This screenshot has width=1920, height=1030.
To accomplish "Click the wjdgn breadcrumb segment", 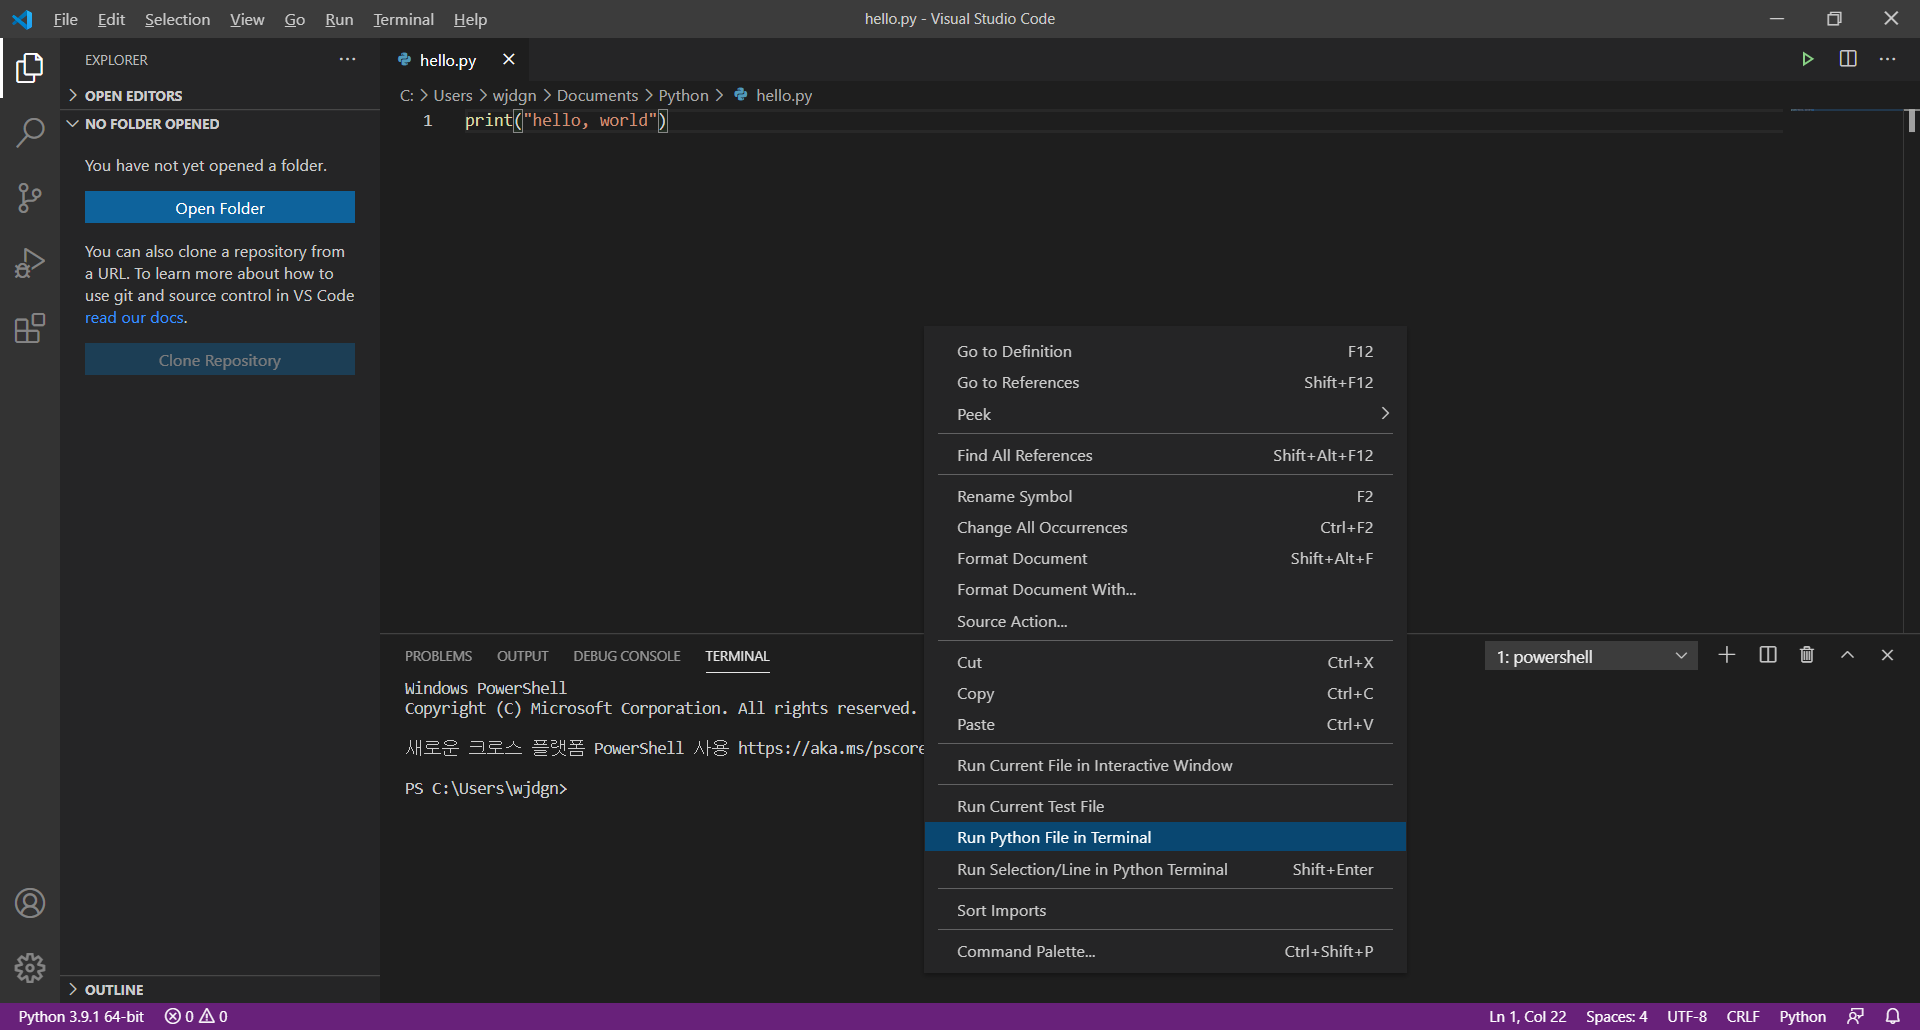I will click(514, 95).
